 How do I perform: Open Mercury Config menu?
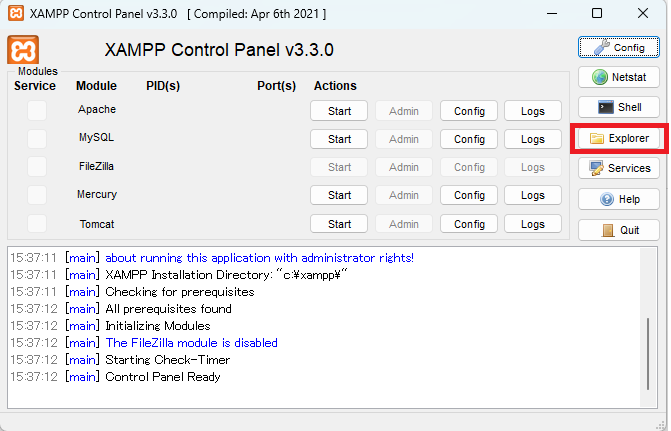[x=469, y=195]
